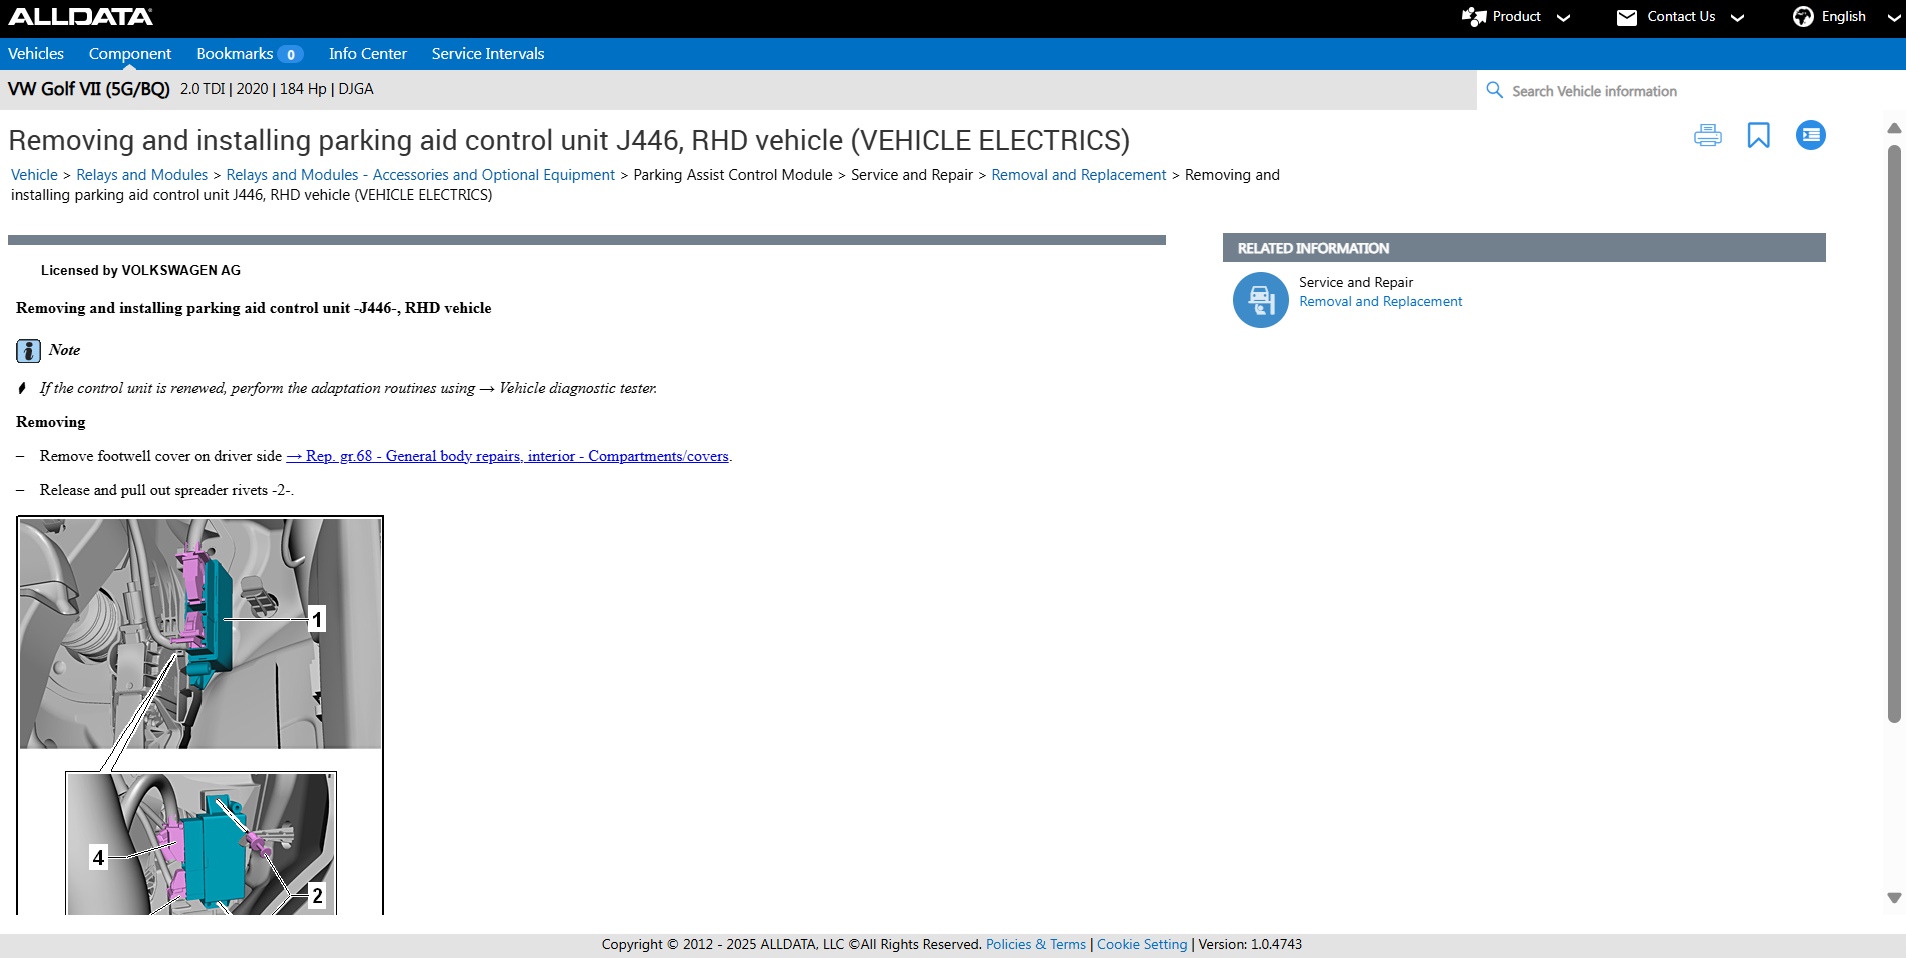Go to Info Center
This screenshot has height=958, width=1906.
coord(367,54)
